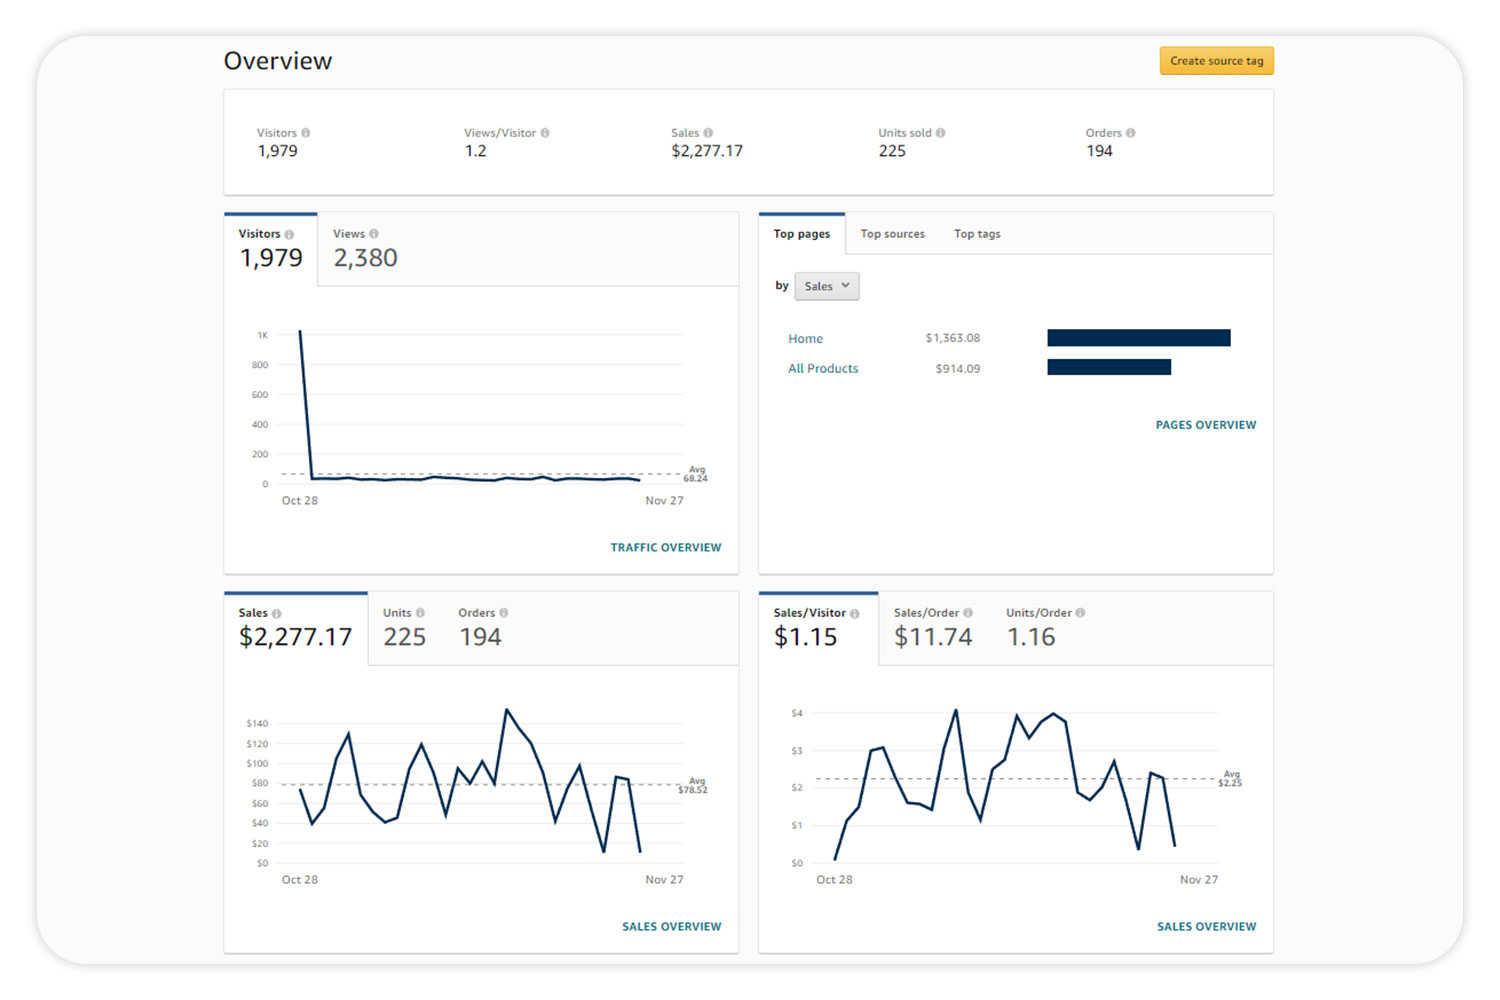Open the Home page link

tap(805, 339)
